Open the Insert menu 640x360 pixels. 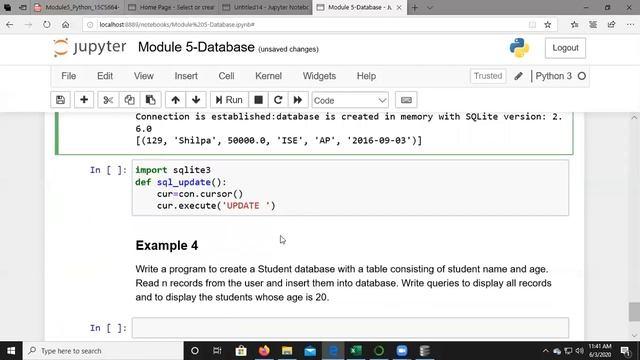click(x=186, y=76)
